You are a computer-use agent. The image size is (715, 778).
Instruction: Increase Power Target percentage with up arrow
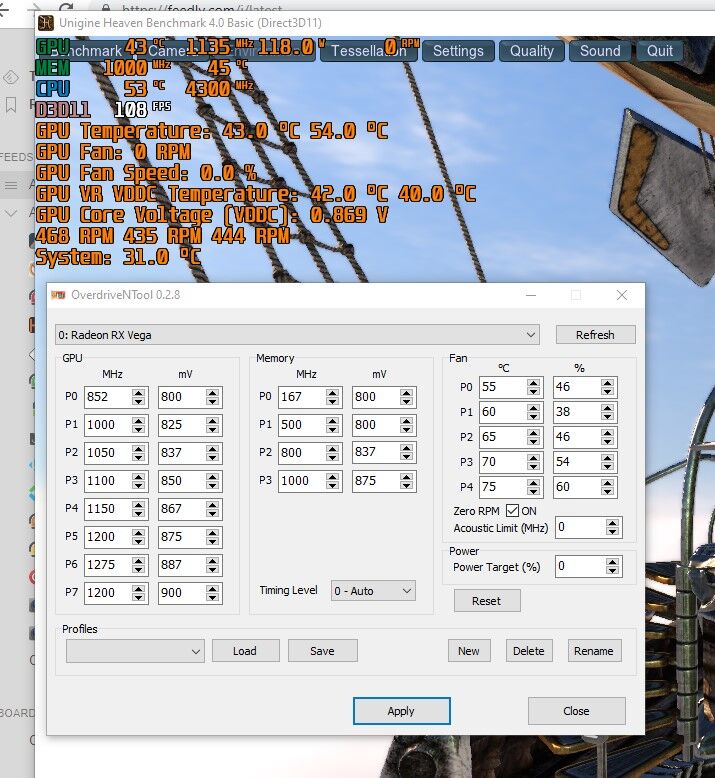[612, 562]
